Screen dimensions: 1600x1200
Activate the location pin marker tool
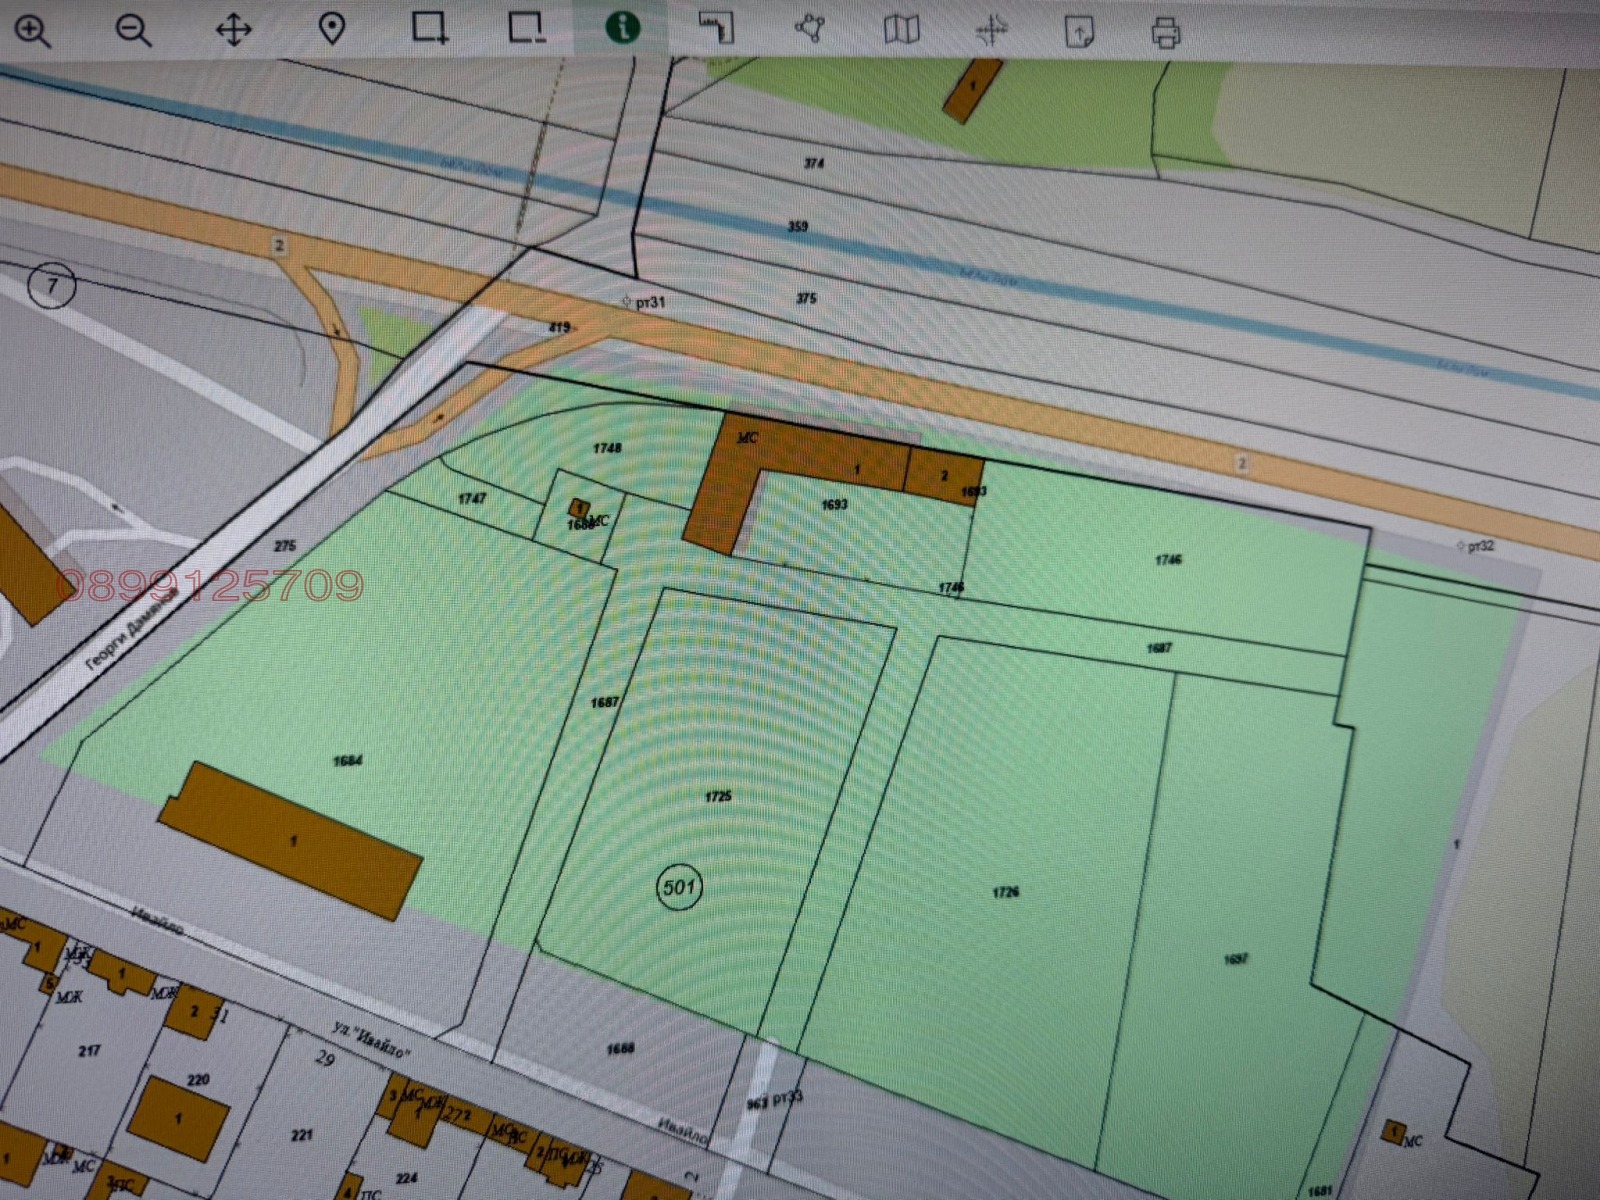tap(331, 30)
